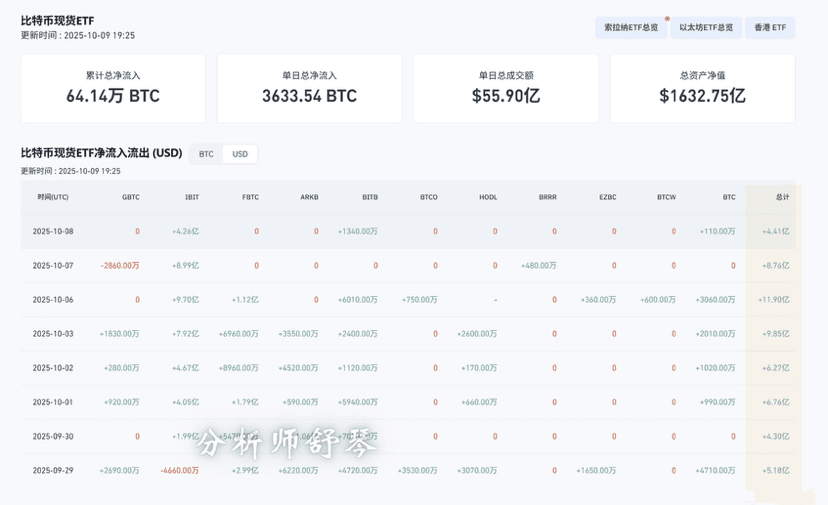Click the IBIT -4660.00万 outflow cell
The image size is (828, 505).
pos(179,470)
